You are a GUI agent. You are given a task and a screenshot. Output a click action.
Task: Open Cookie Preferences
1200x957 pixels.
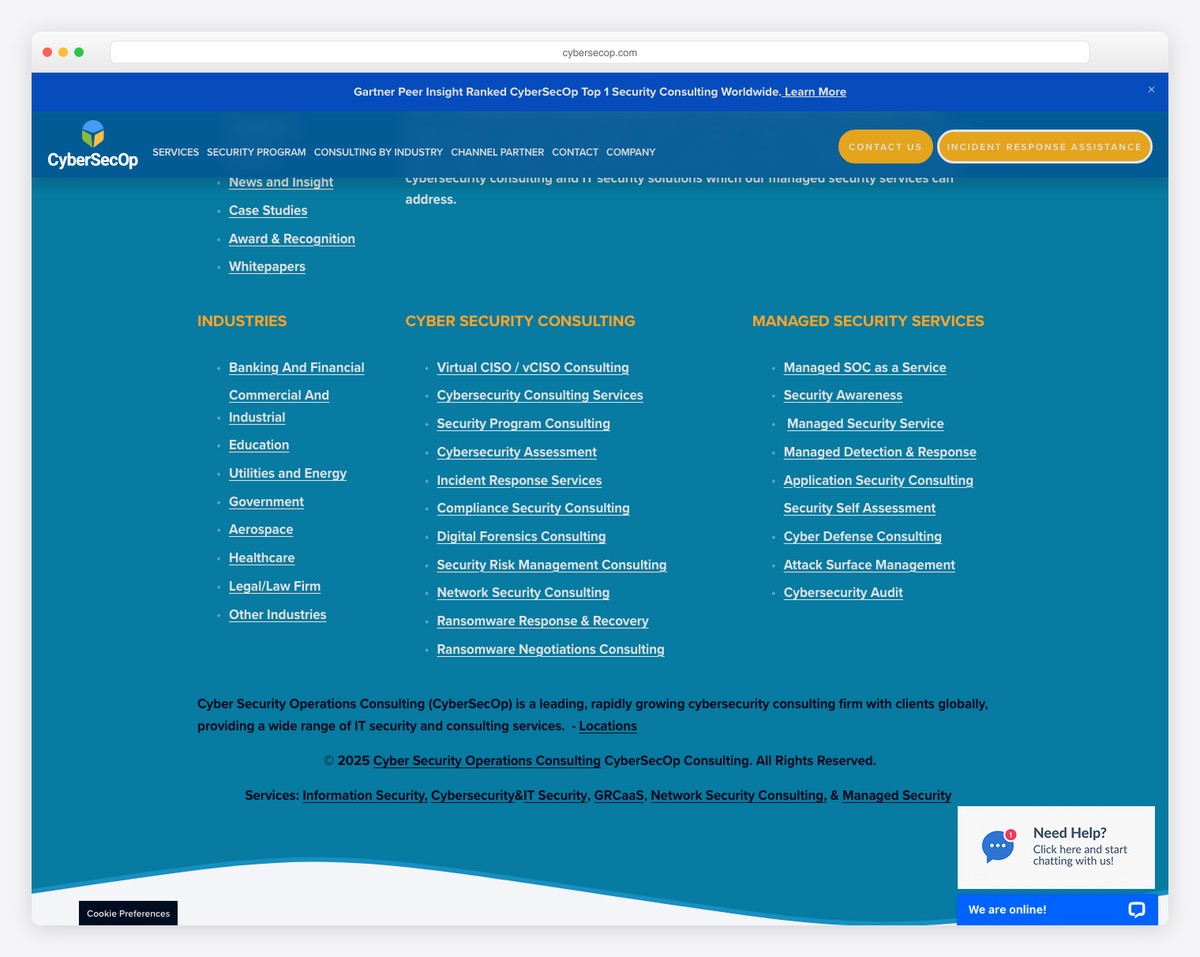(128, 913)
